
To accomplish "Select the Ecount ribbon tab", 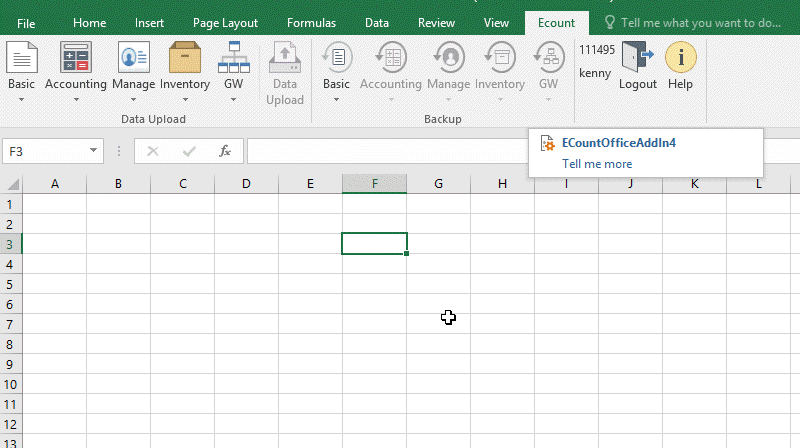I will pos(556,23).
